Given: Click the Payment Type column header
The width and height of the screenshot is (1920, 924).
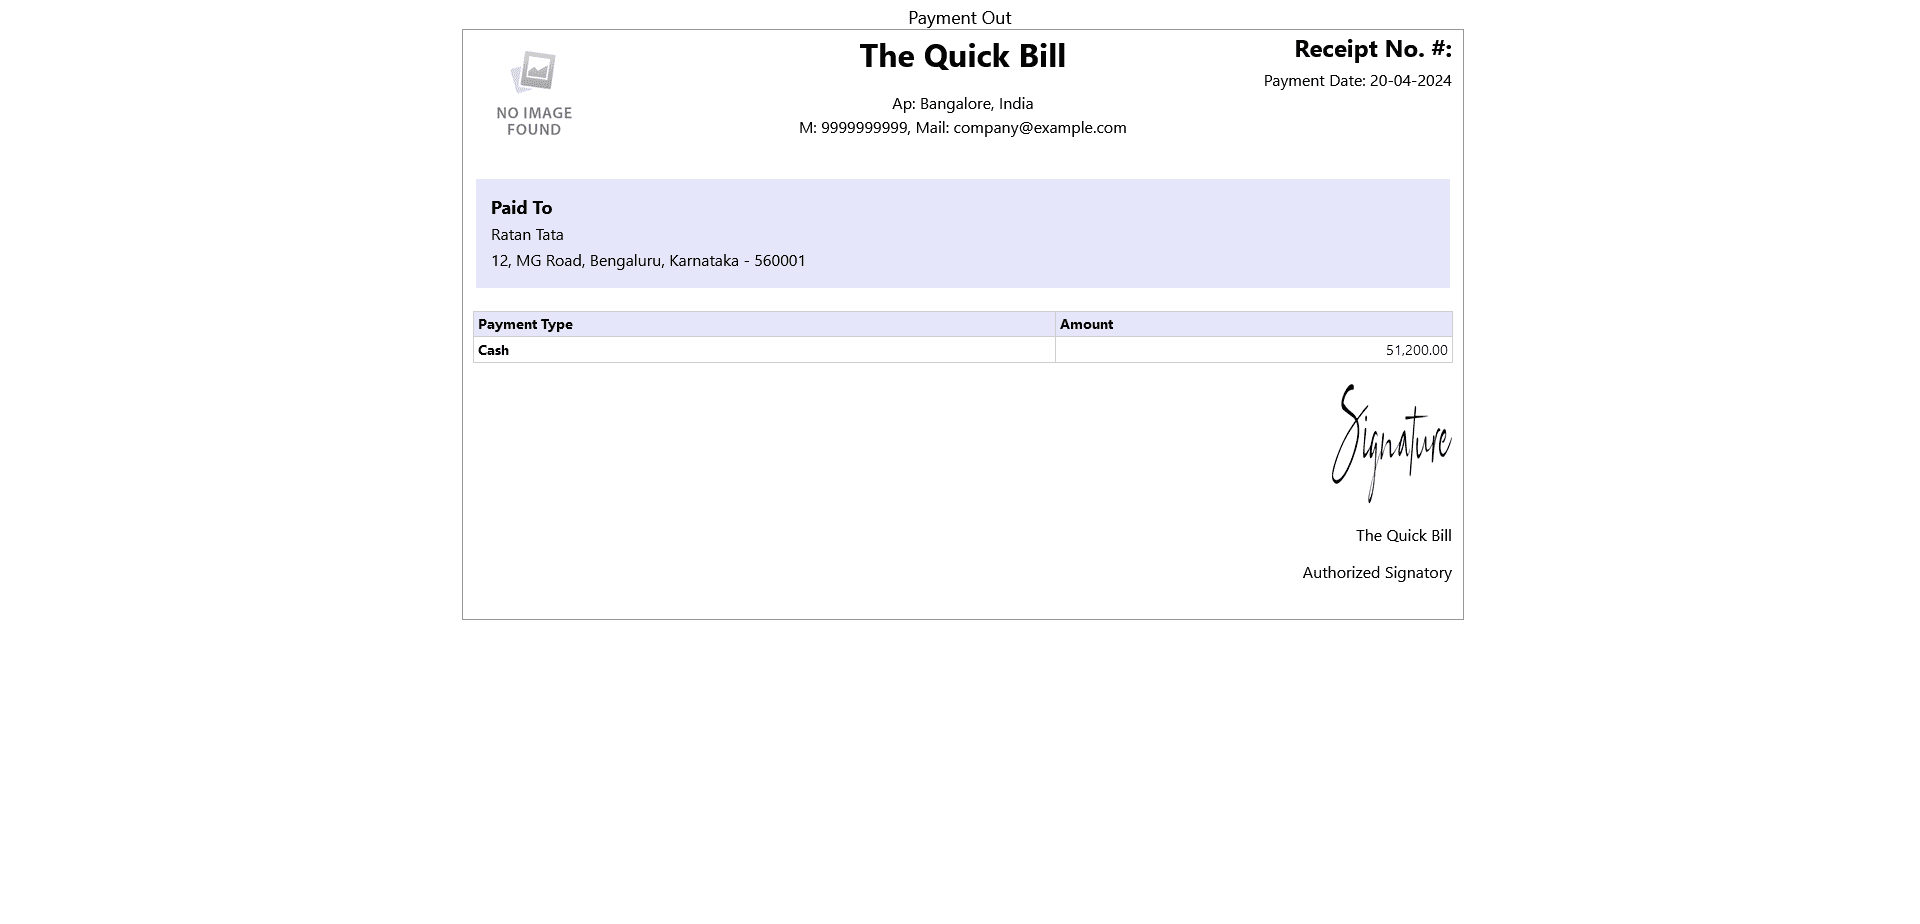Looking at the screenshot, I should point(525,324).
